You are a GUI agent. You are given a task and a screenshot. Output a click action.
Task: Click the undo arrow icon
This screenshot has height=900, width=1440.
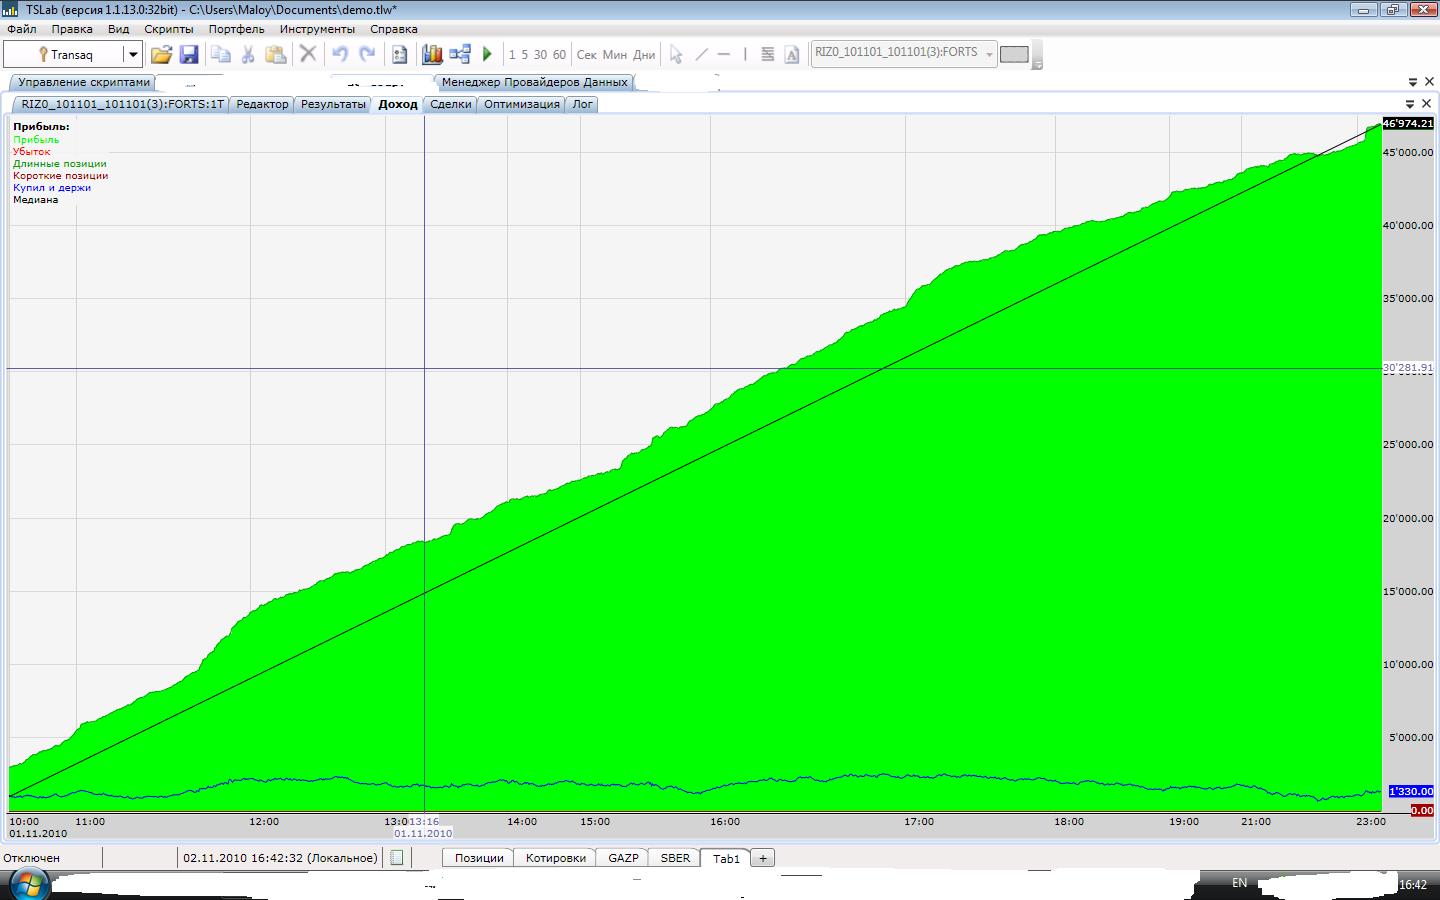(340, 55)
